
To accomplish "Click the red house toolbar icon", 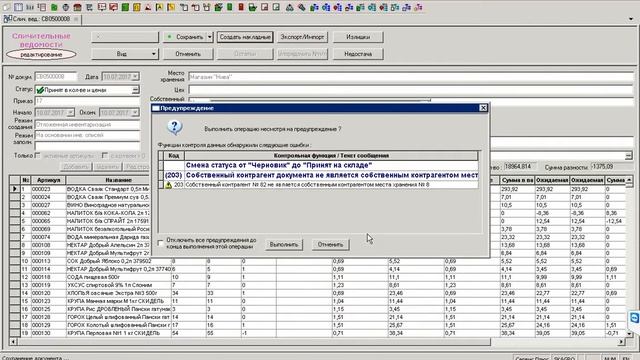I will (77, 7).
